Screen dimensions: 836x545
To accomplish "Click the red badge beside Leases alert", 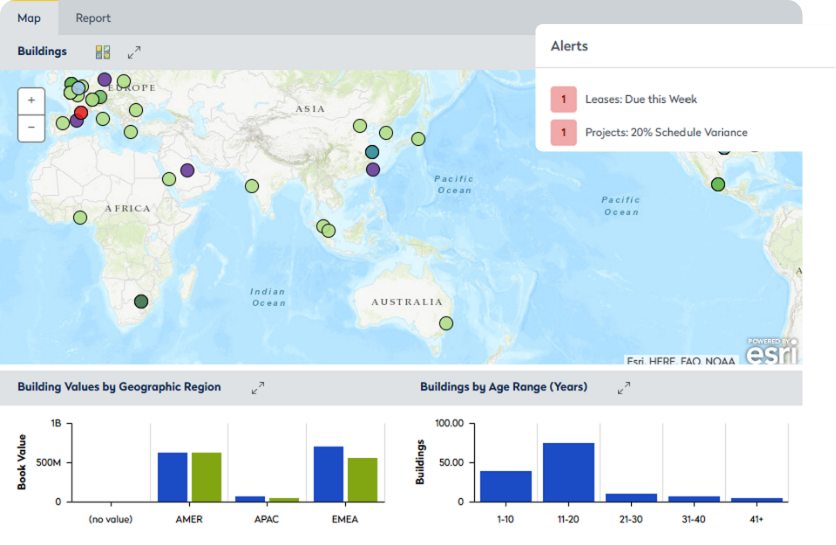I will [x=563, y=99].
